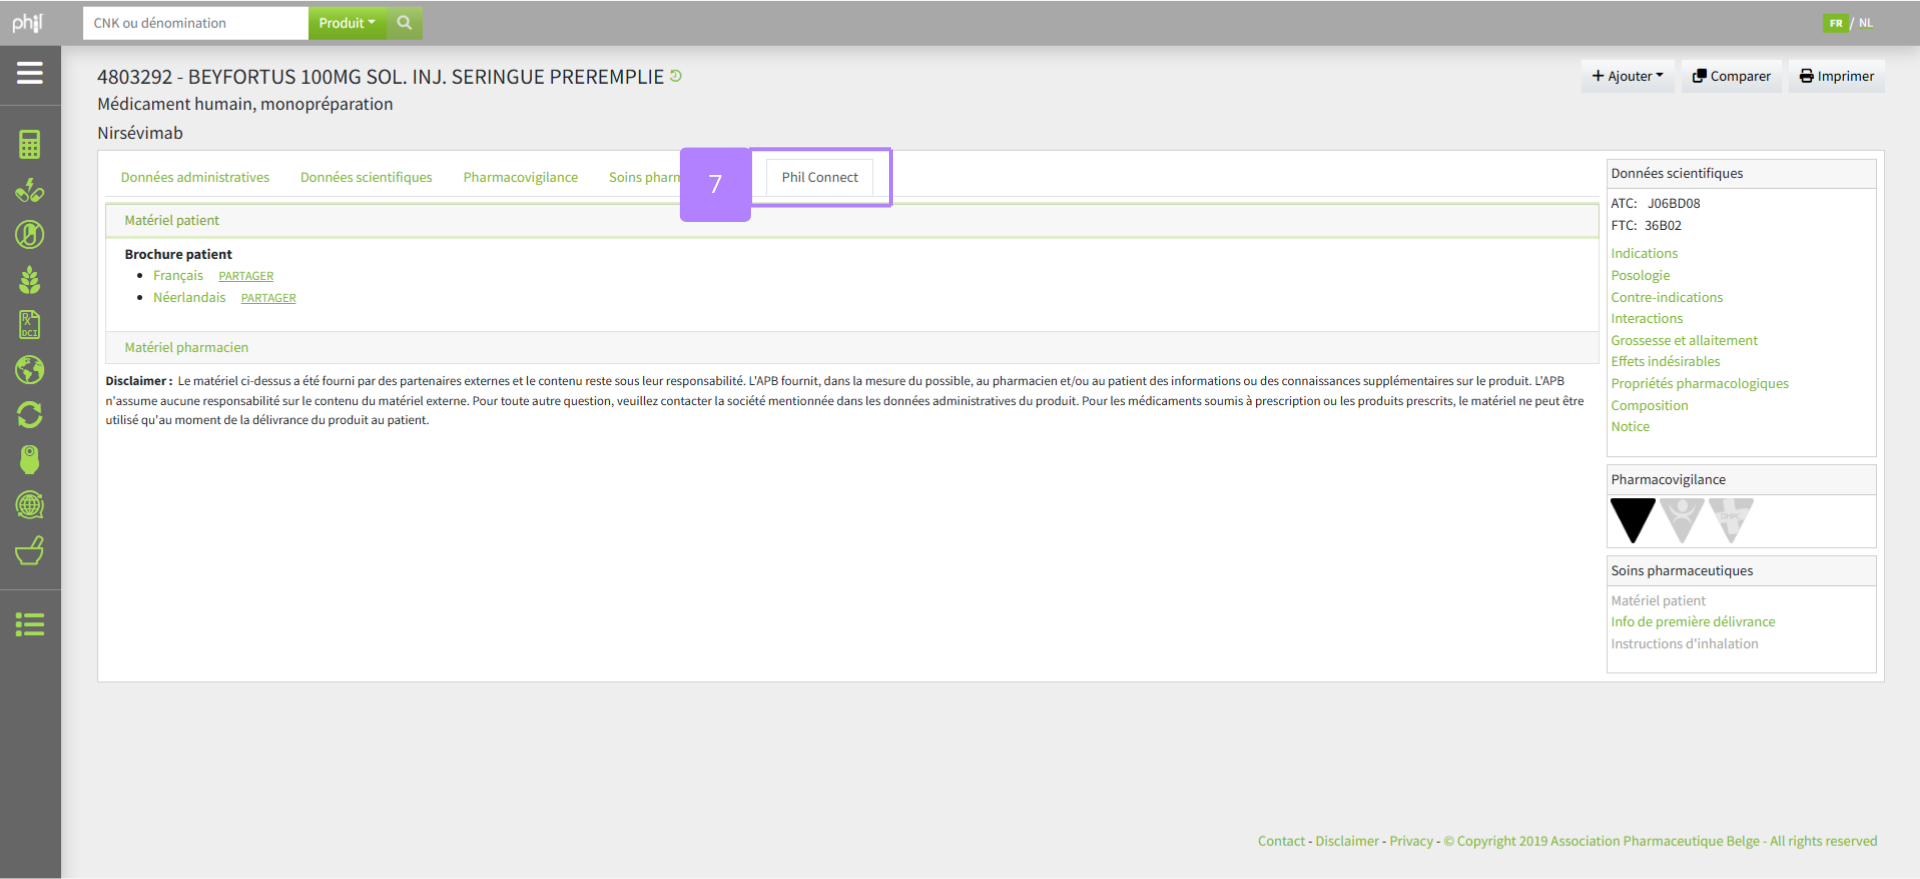
Task: Open the Effets indésirables link
Action: point(1665,361)
